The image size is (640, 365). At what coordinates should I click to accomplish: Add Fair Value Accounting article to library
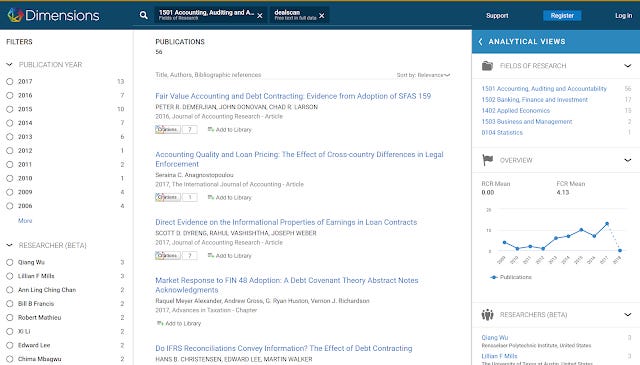230,129
